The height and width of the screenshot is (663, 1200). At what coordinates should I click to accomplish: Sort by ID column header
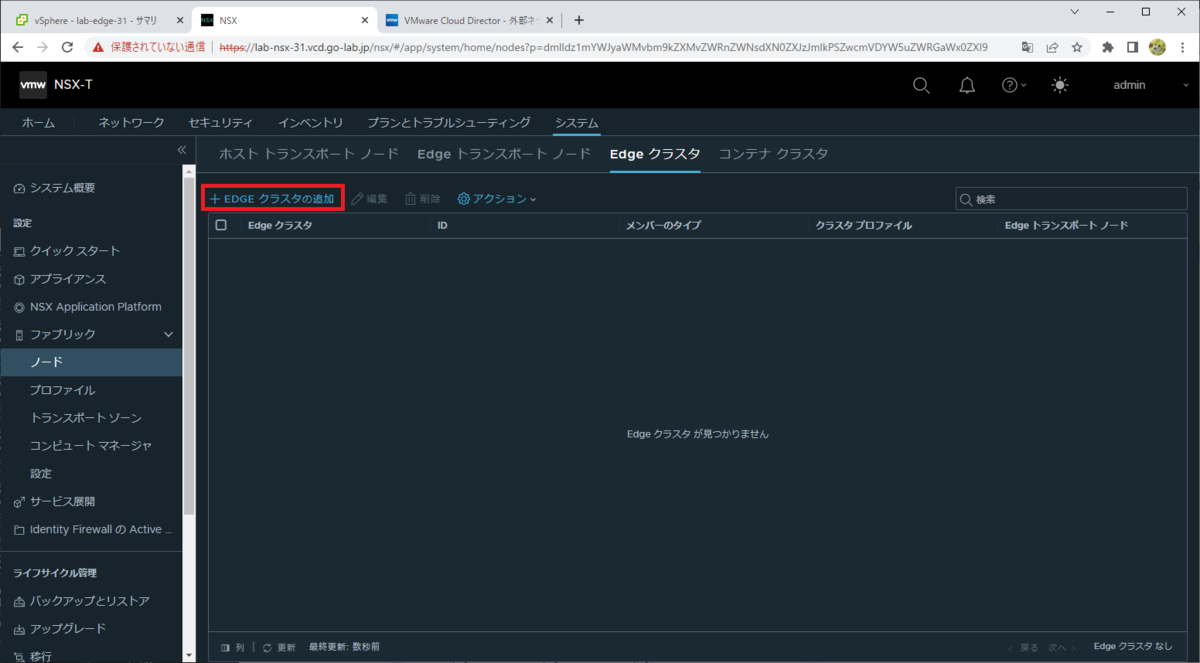point(442,226)
